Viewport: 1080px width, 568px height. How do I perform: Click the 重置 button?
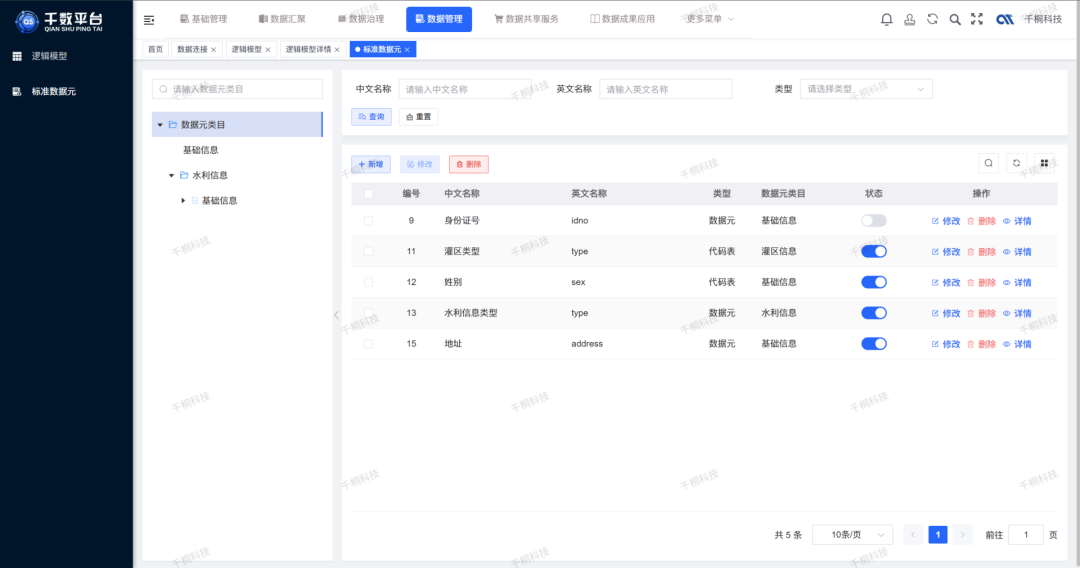pos(418,117)
